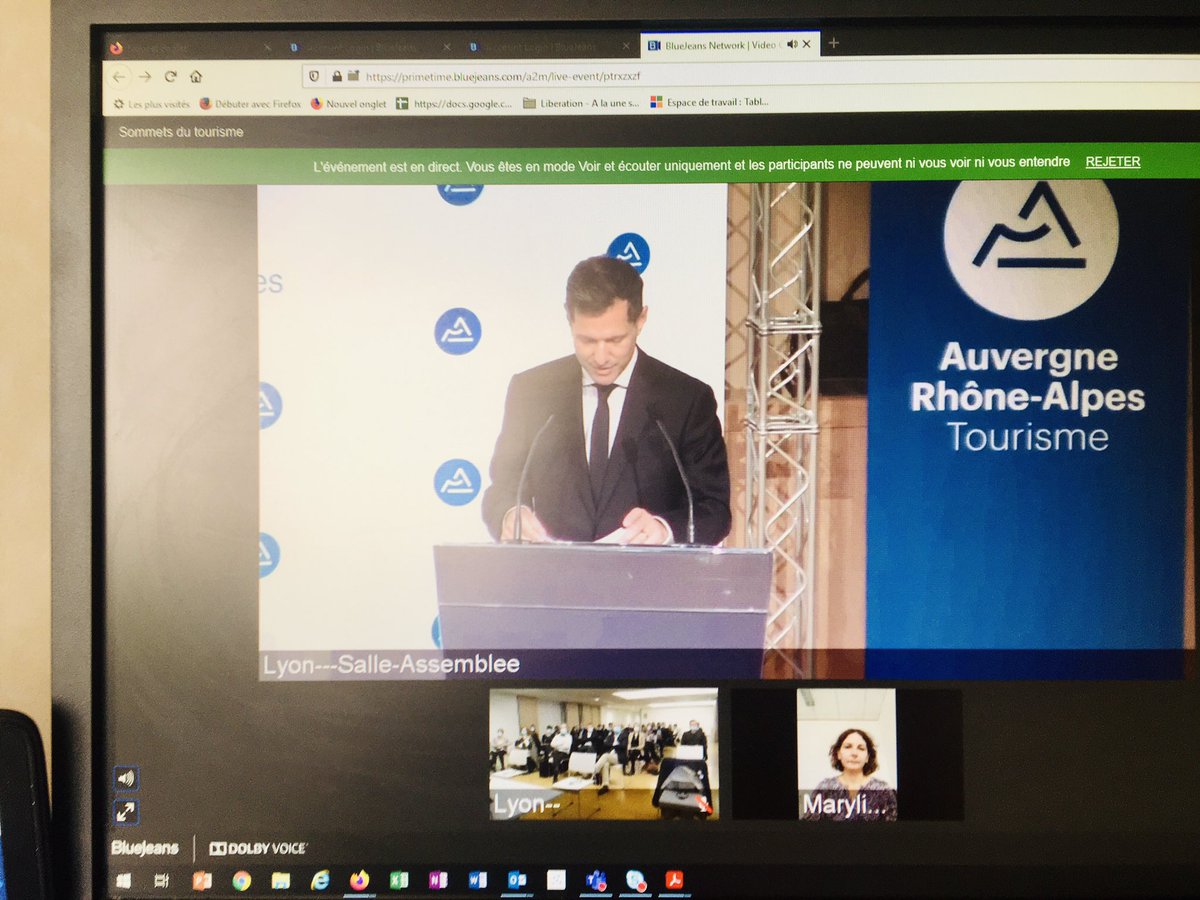Open 'Liberation - A la une' bookmark folder

(x=581, y=103)
